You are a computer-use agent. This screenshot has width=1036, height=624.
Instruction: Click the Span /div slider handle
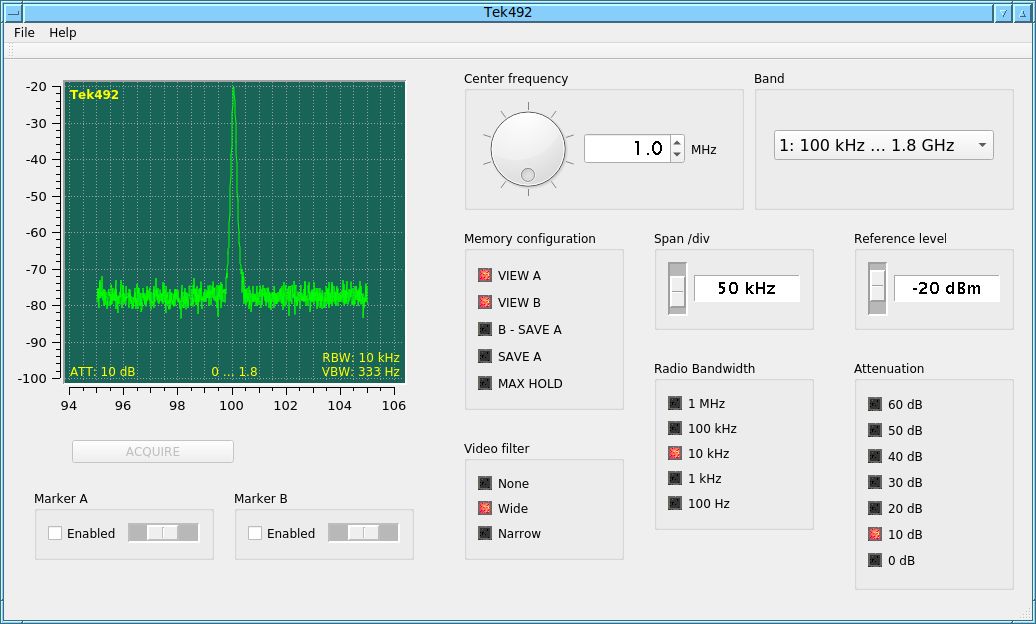[677, 289]
